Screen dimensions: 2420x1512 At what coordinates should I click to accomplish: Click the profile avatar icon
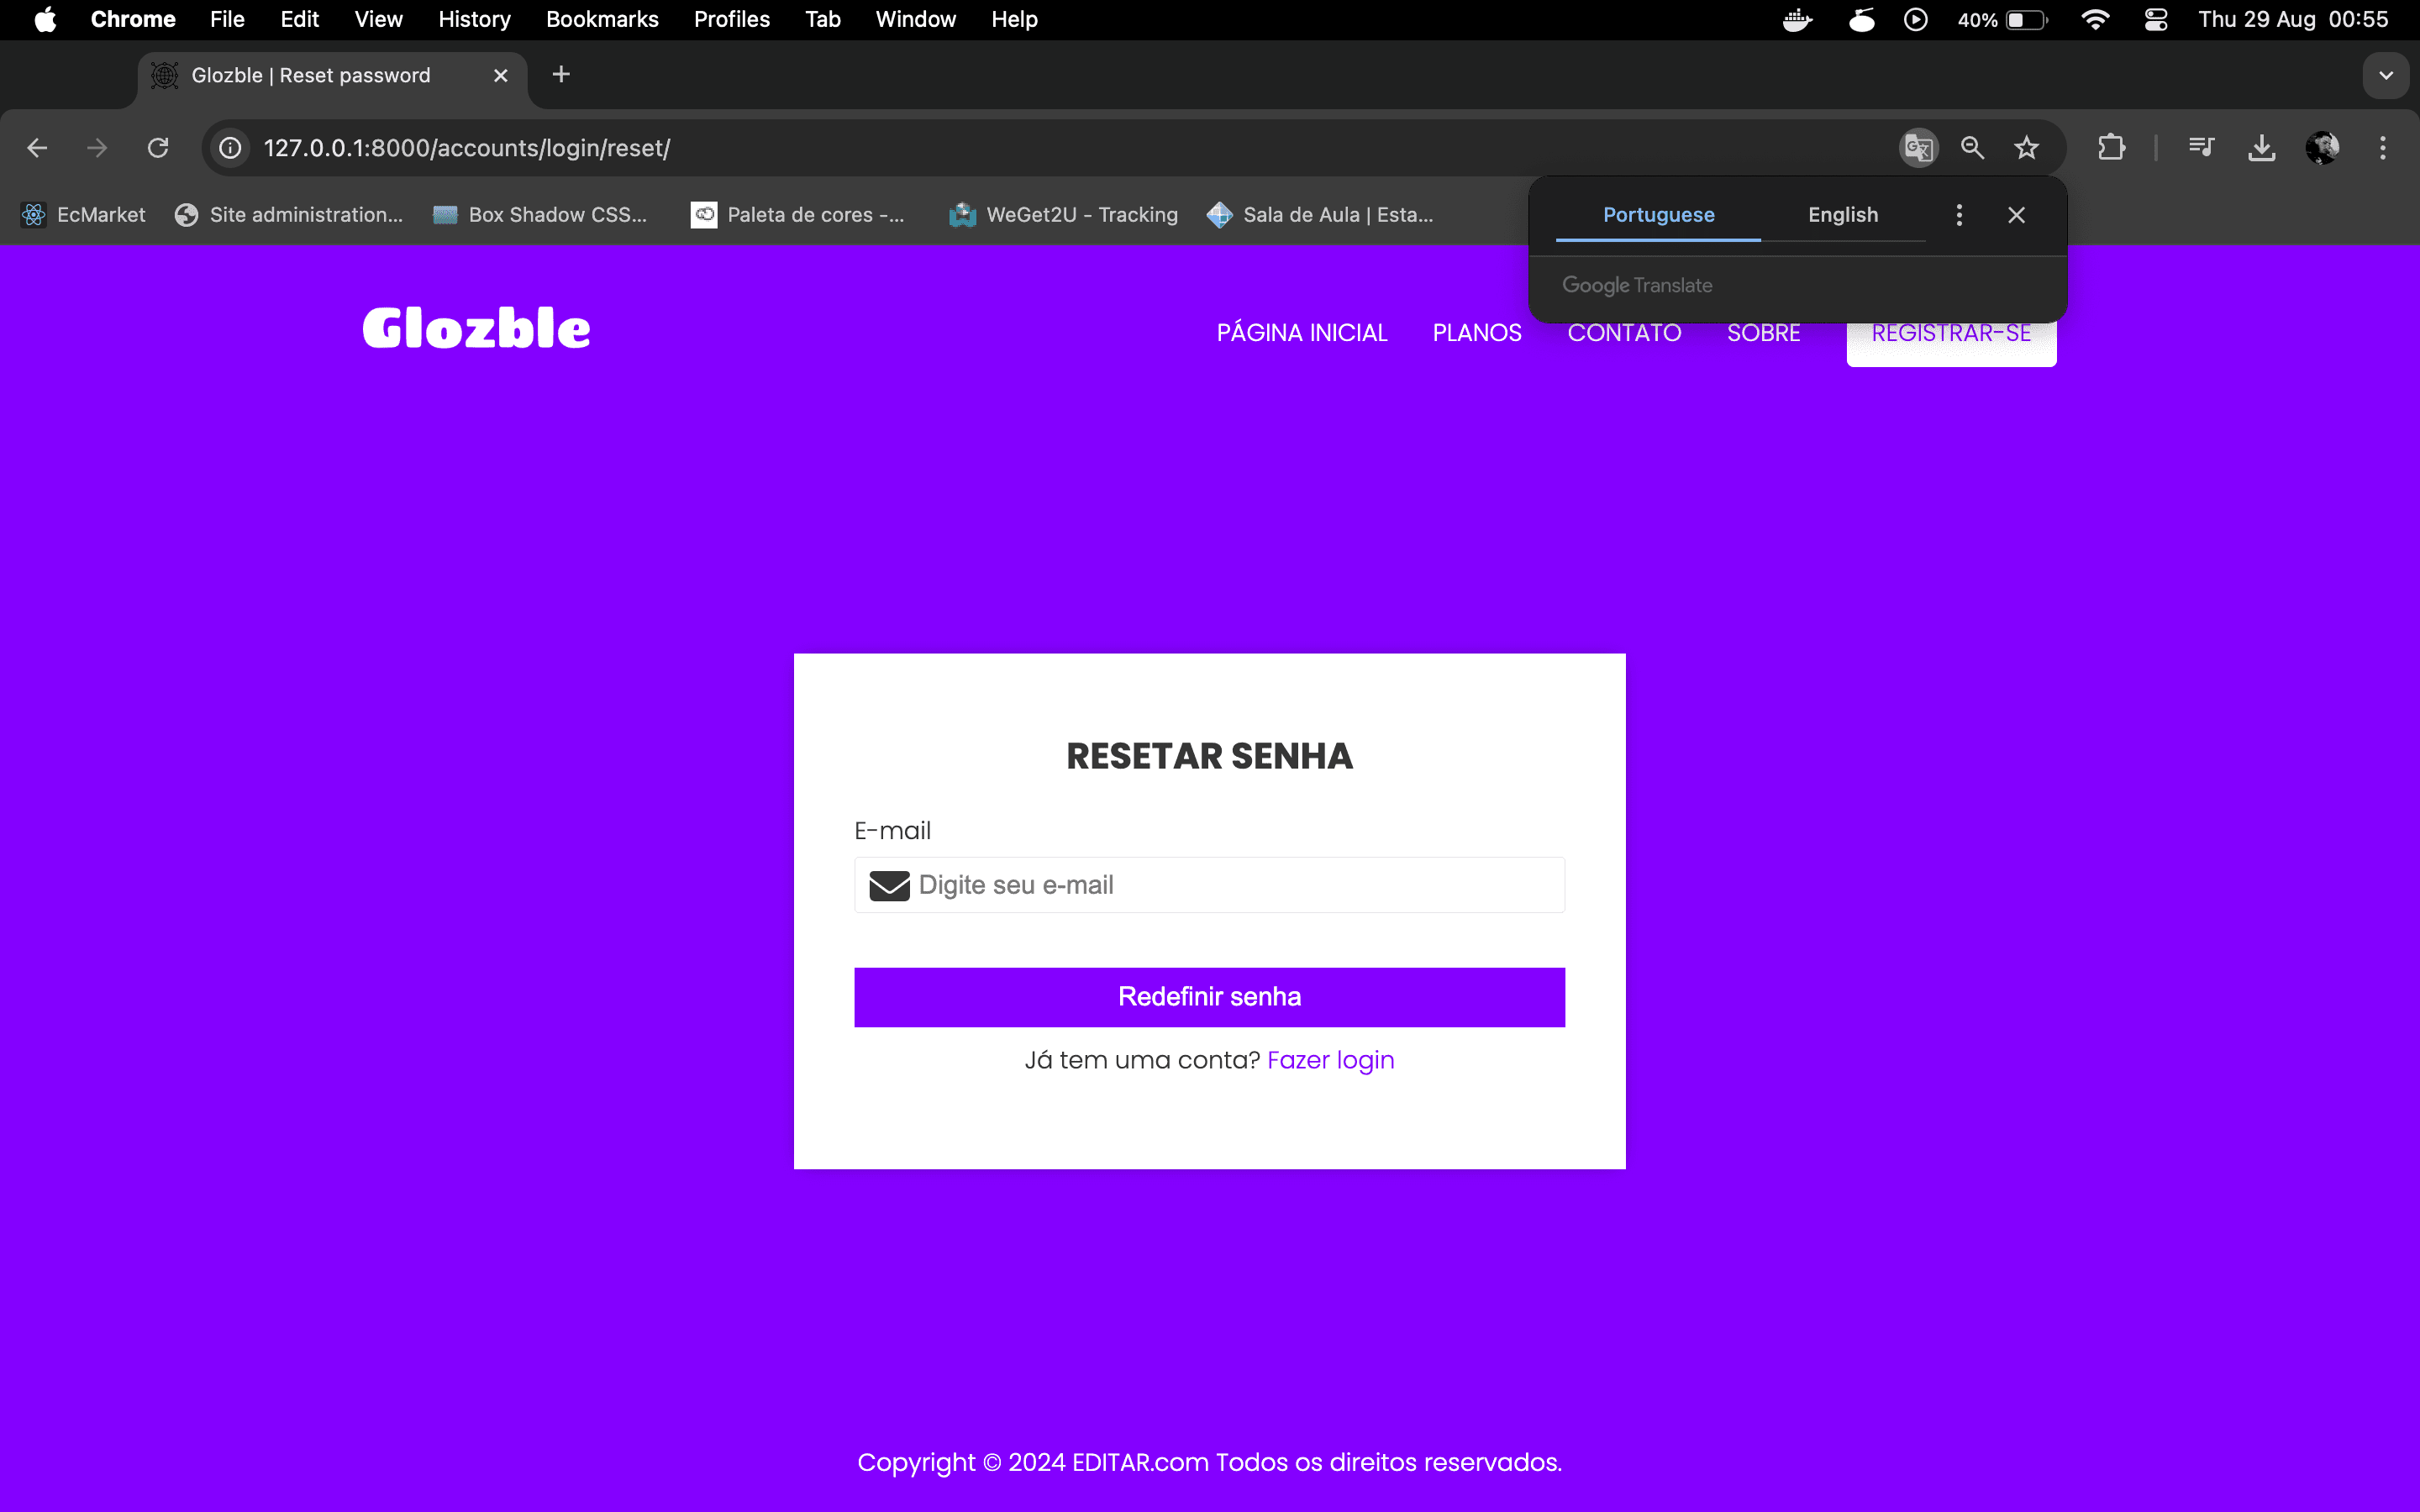pos(2322,148)
